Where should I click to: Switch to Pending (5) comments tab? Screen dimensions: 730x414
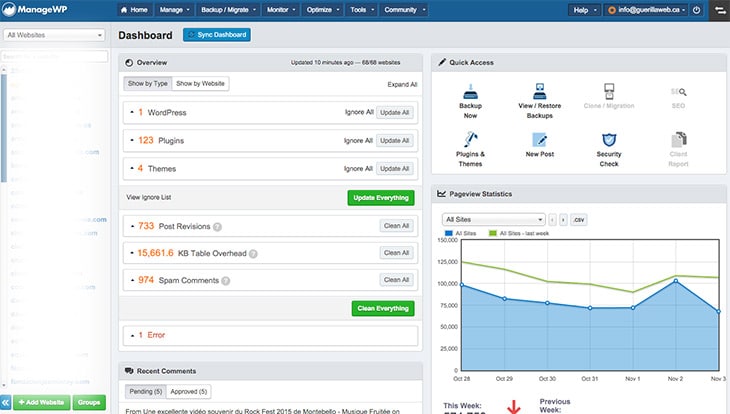tap(146, 392)
